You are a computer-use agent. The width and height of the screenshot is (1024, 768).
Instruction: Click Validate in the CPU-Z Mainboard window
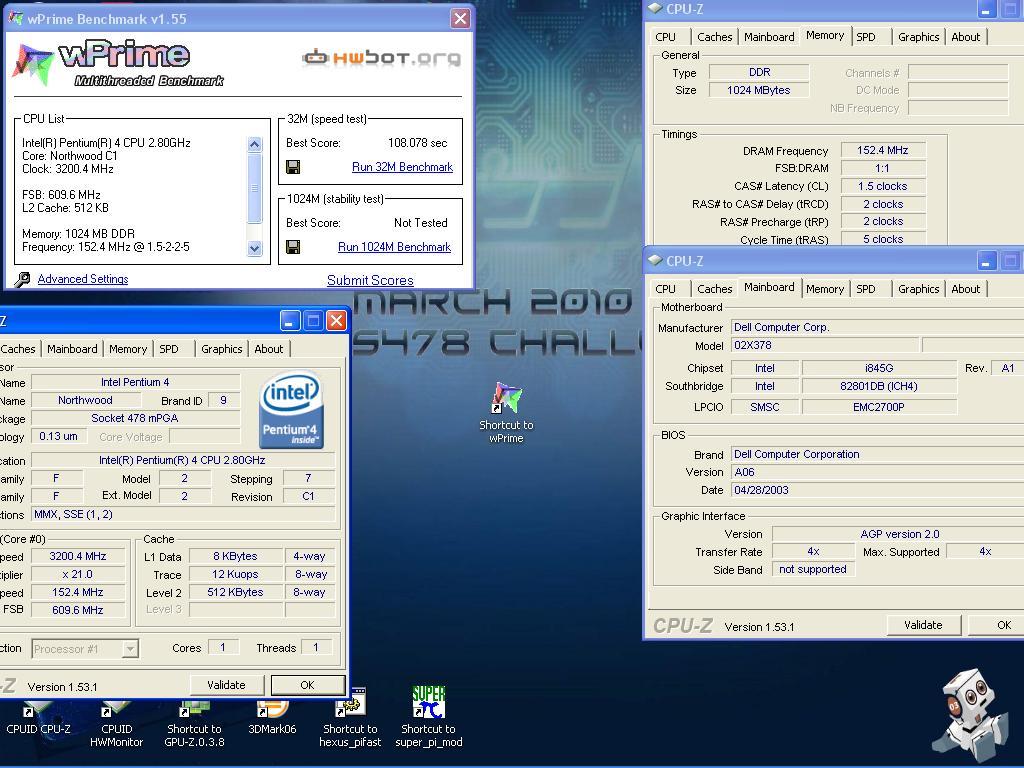[x=923, y=625]
